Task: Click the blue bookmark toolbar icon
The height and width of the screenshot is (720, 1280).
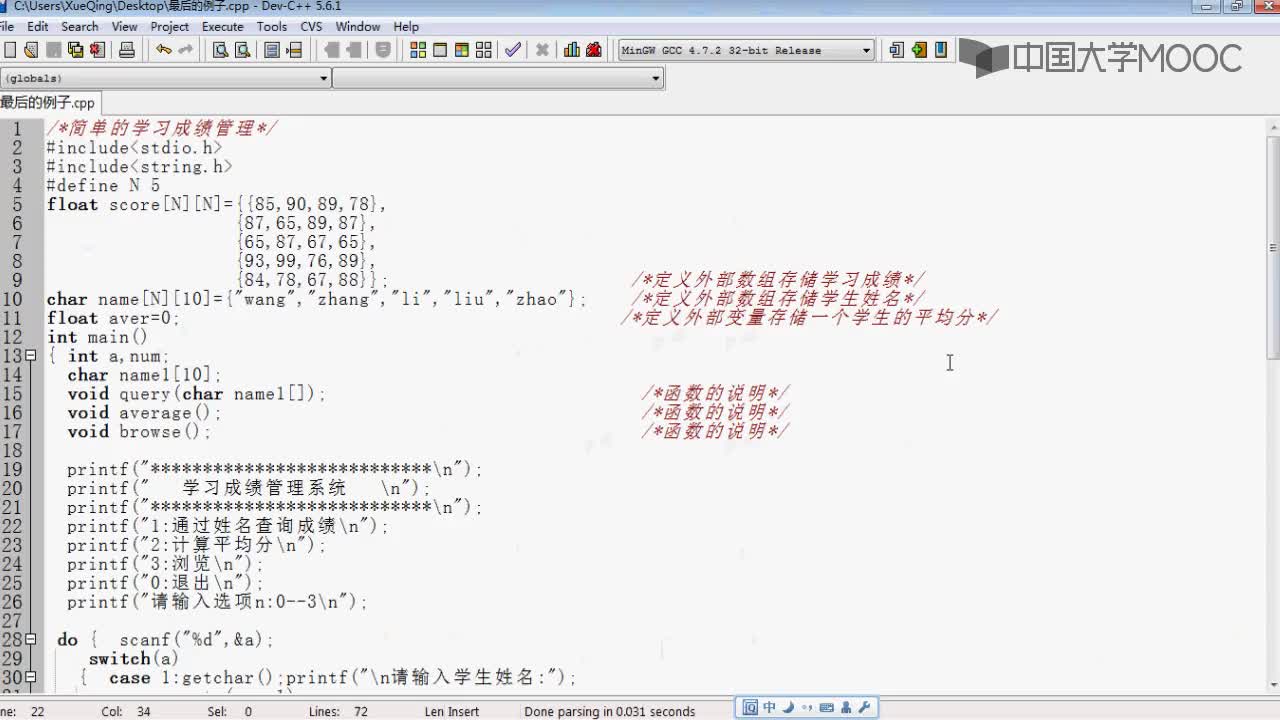Action: 941,50
